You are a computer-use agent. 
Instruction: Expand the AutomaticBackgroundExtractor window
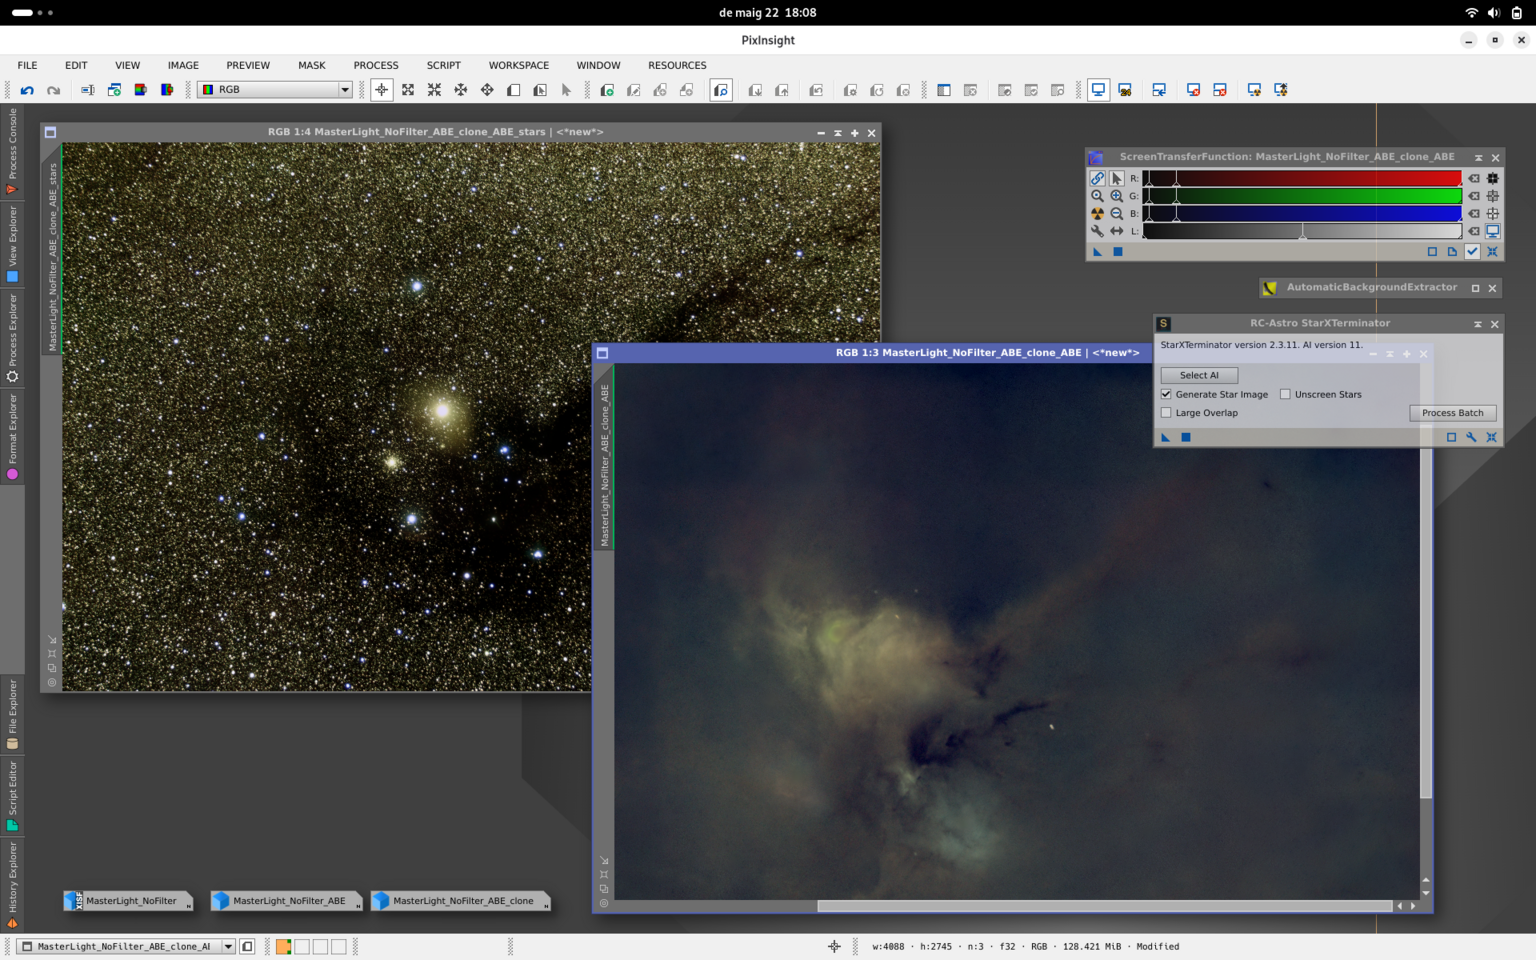click(1475, 288)
